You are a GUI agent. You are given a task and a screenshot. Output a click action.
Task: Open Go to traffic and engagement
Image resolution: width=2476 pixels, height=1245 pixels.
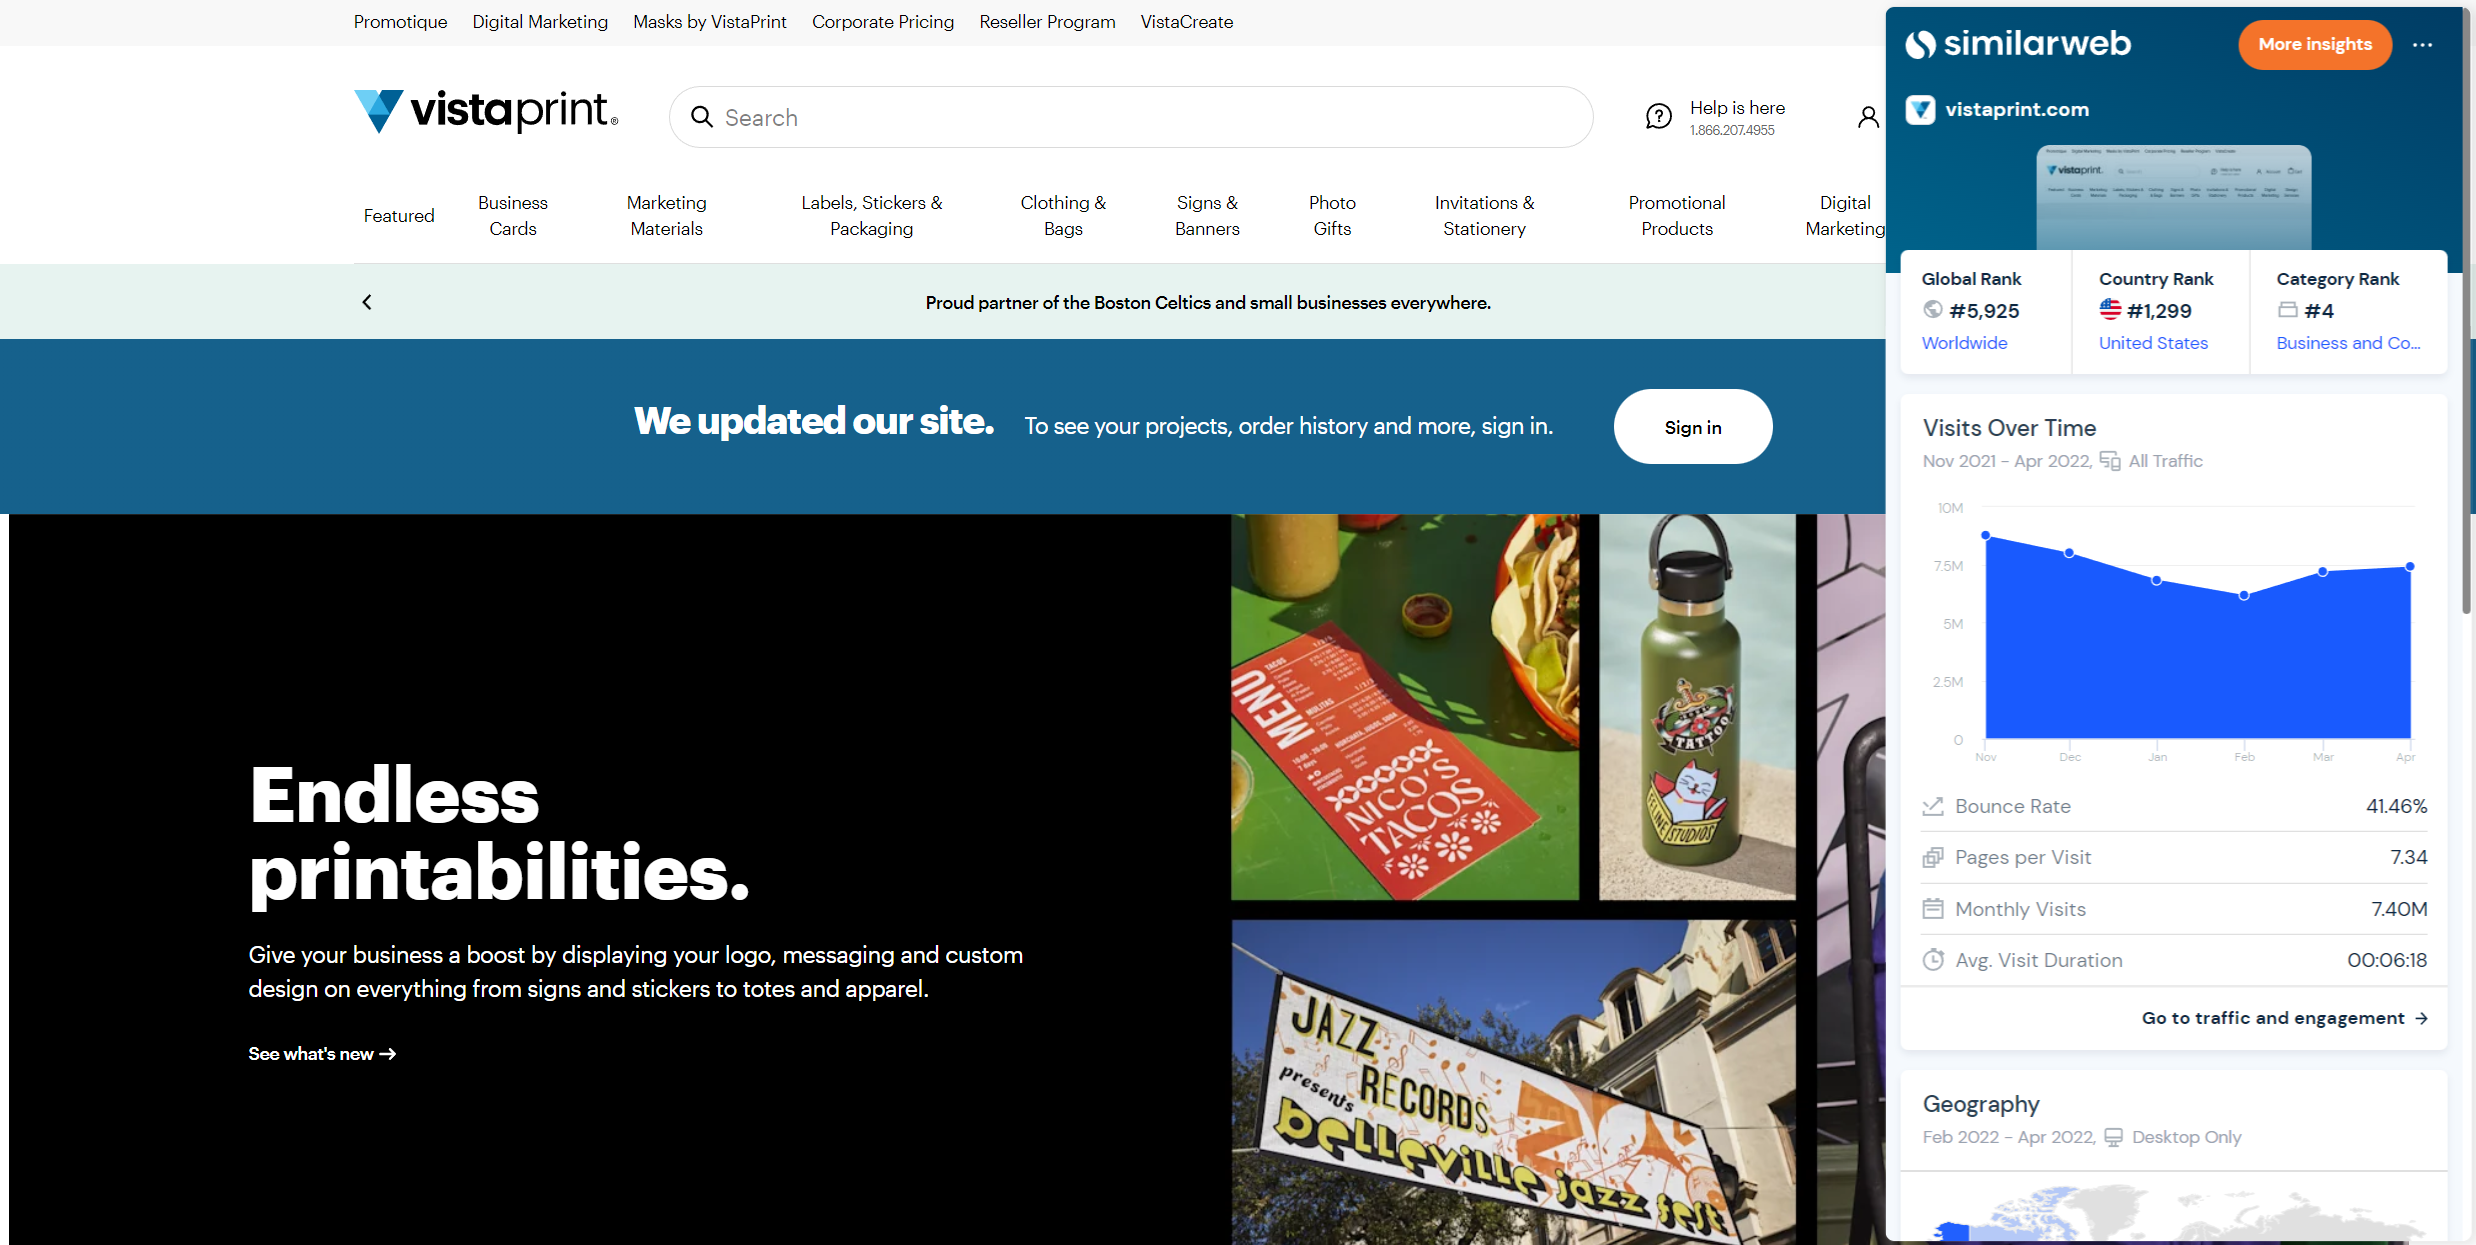[2284, 1018]
